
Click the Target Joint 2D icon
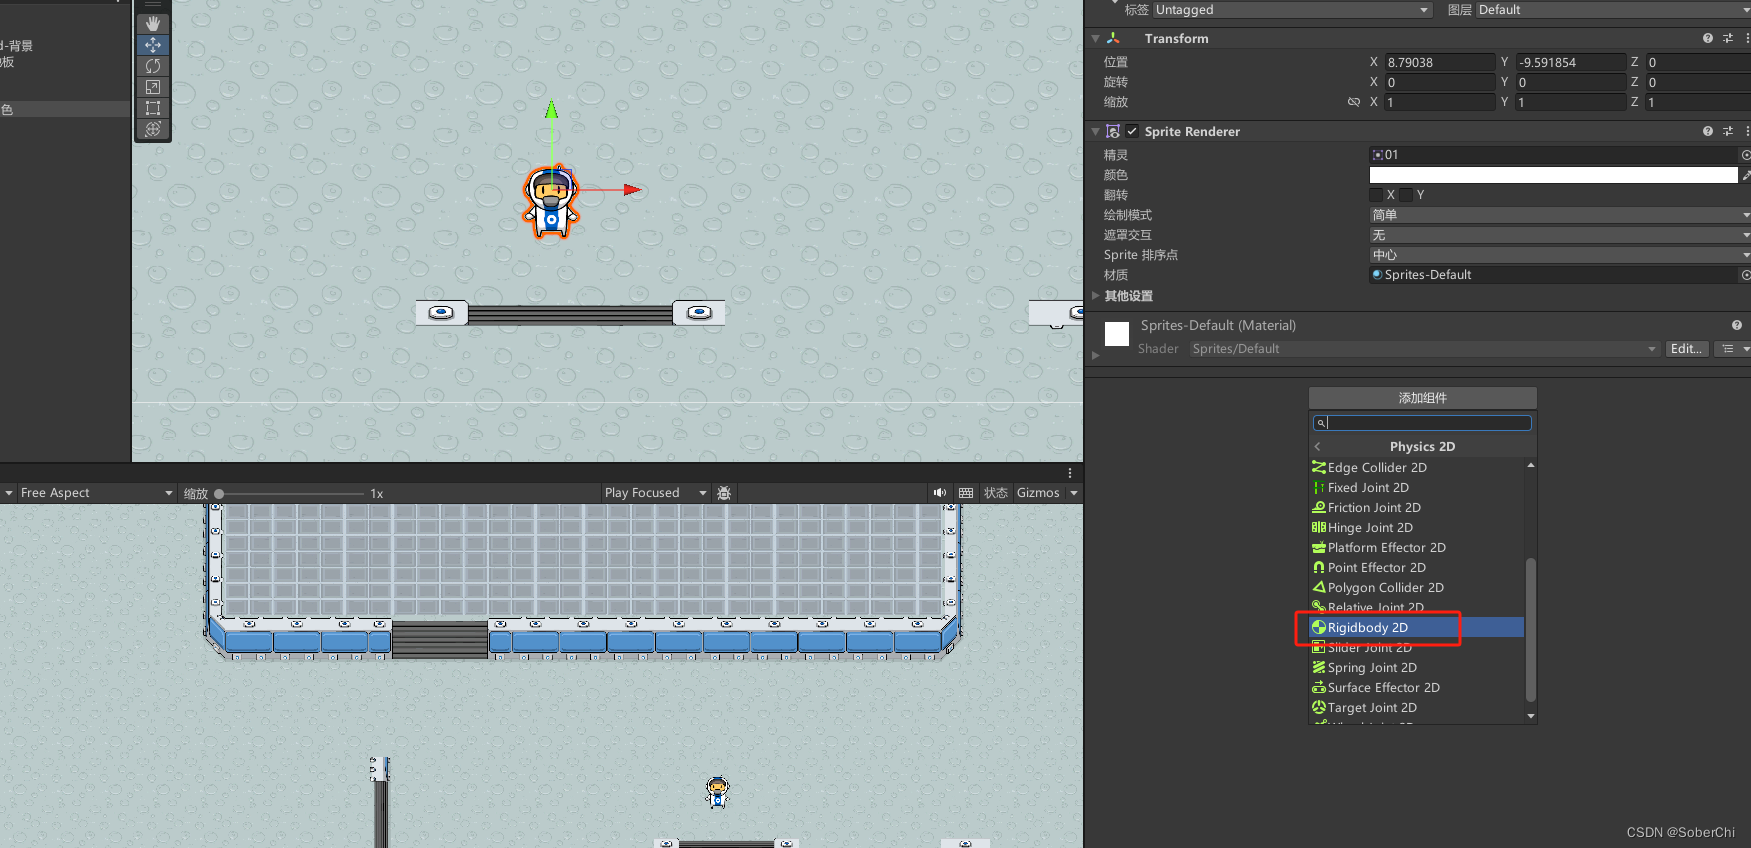tap(1319, 707)
